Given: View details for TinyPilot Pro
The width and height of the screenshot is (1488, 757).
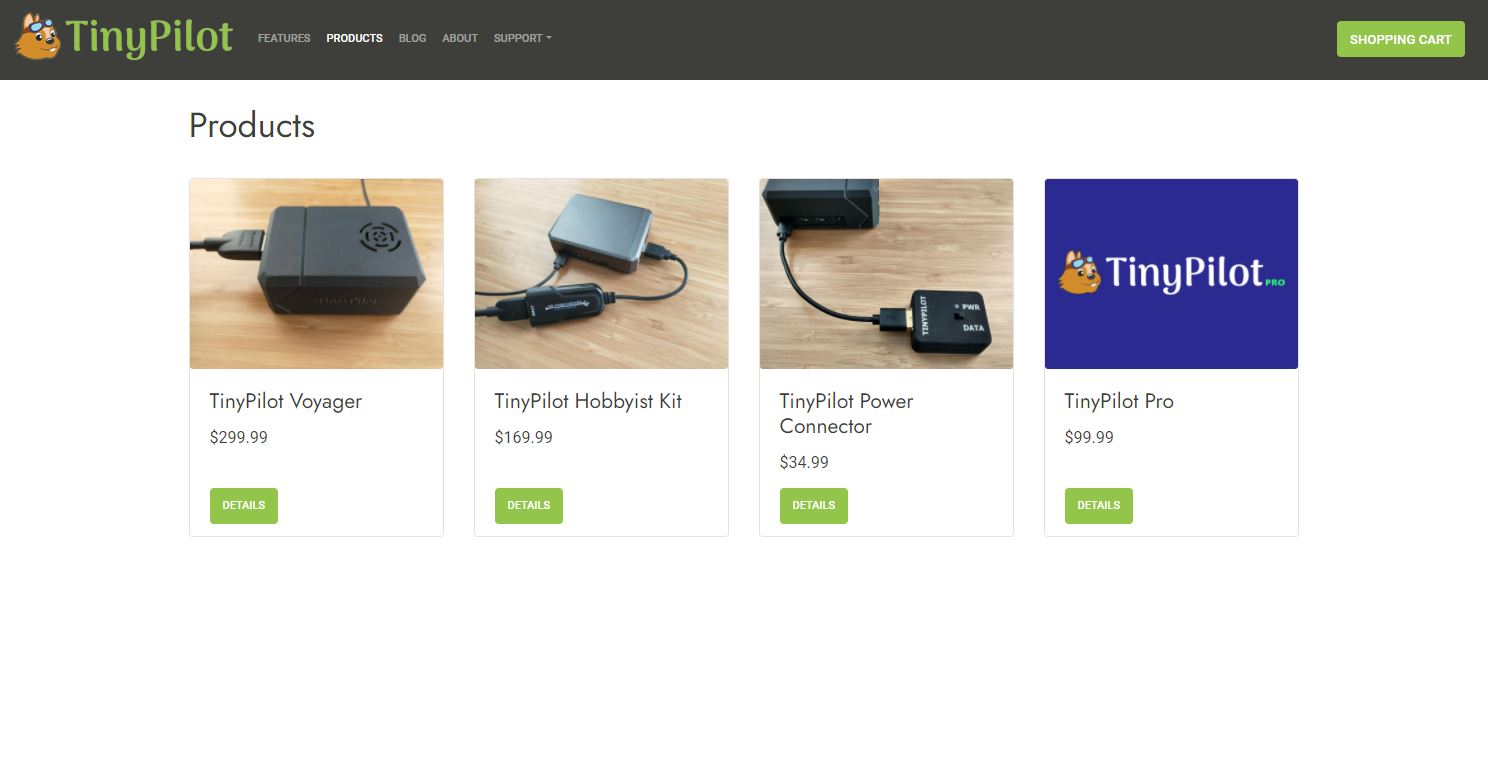Looking at the screenshot, I should tap(1099, 506).
